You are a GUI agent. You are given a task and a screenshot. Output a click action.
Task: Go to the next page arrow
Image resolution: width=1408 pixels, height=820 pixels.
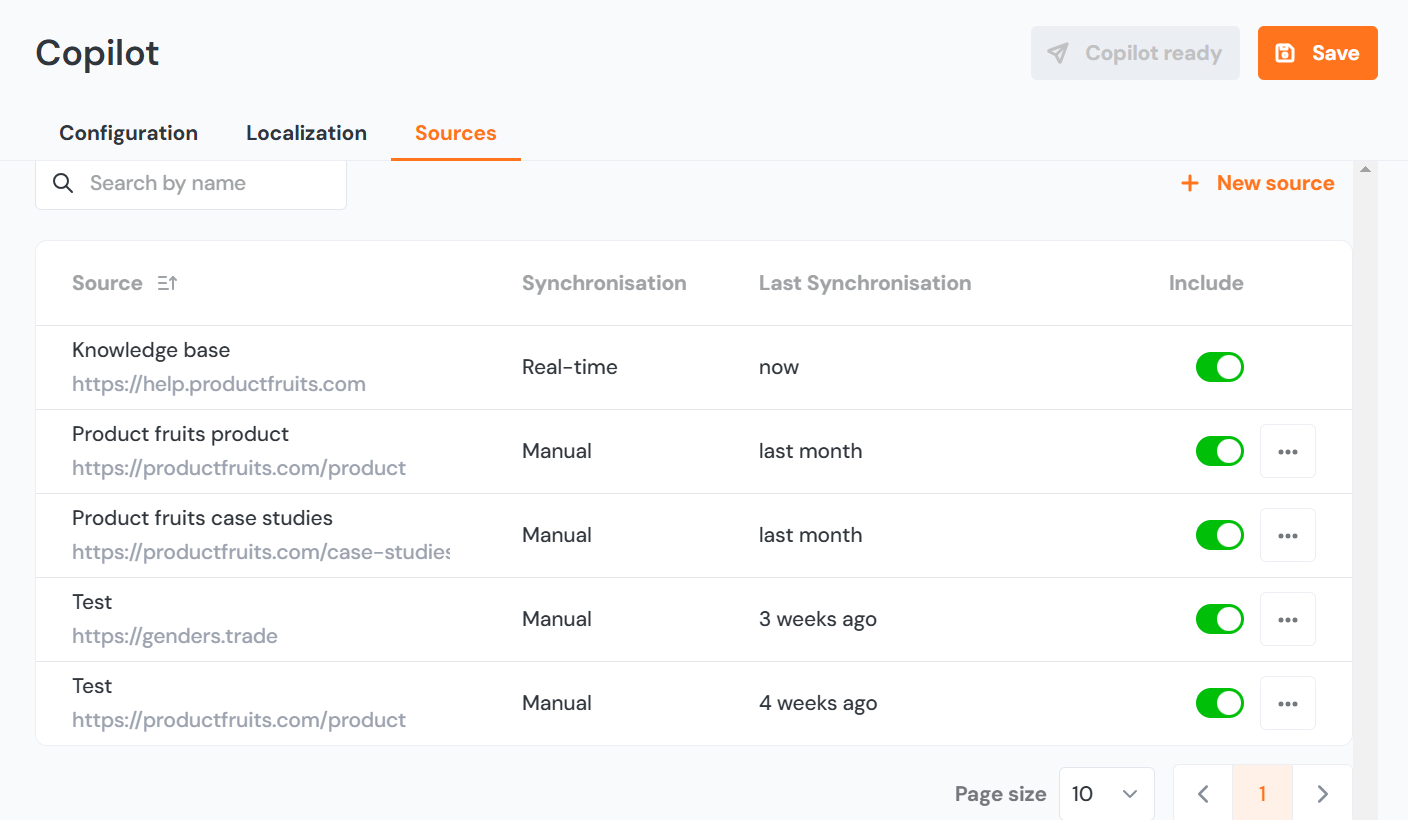1322,794
